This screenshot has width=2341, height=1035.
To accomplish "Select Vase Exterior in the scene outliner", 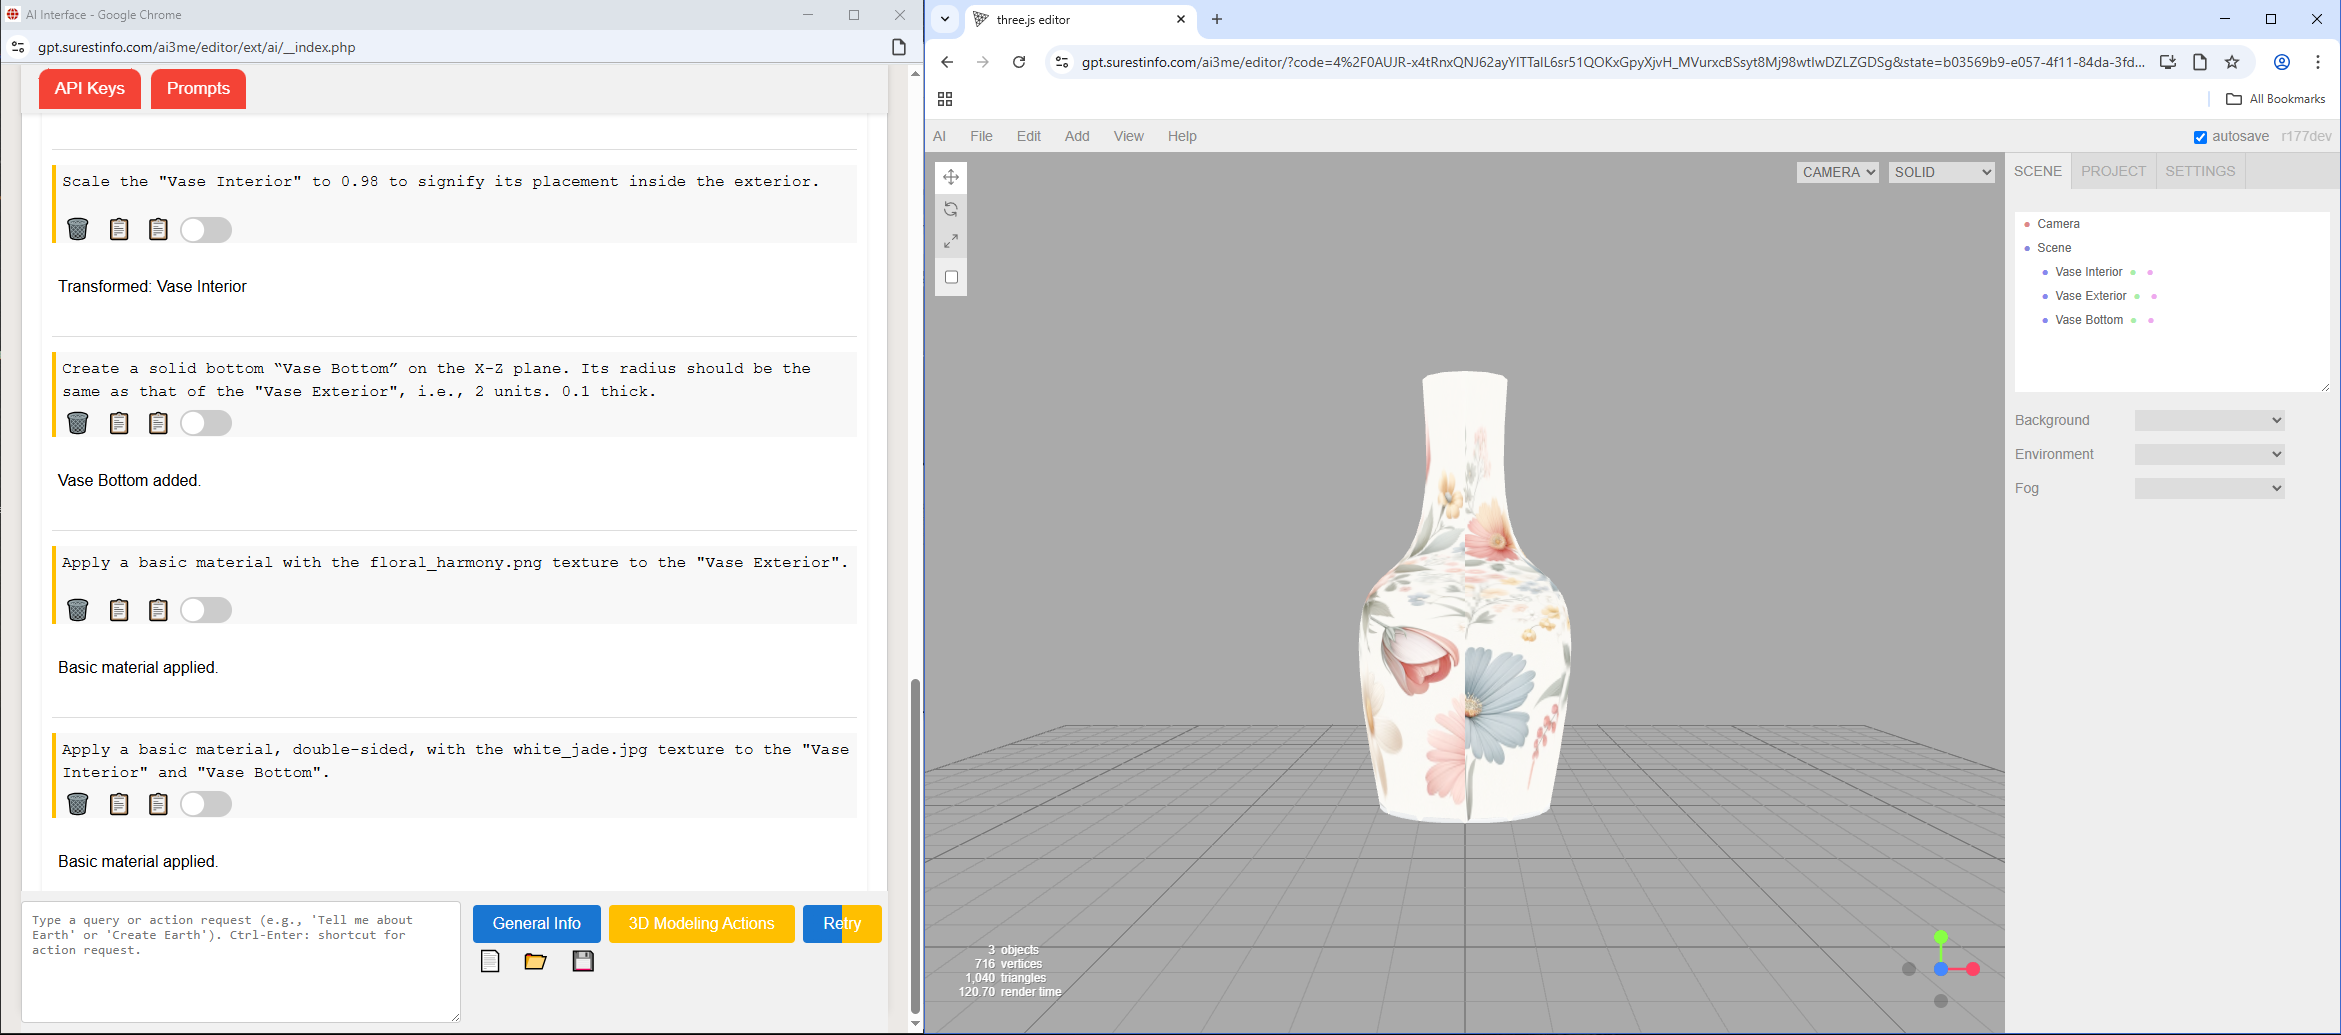I will click(2090, 296).
